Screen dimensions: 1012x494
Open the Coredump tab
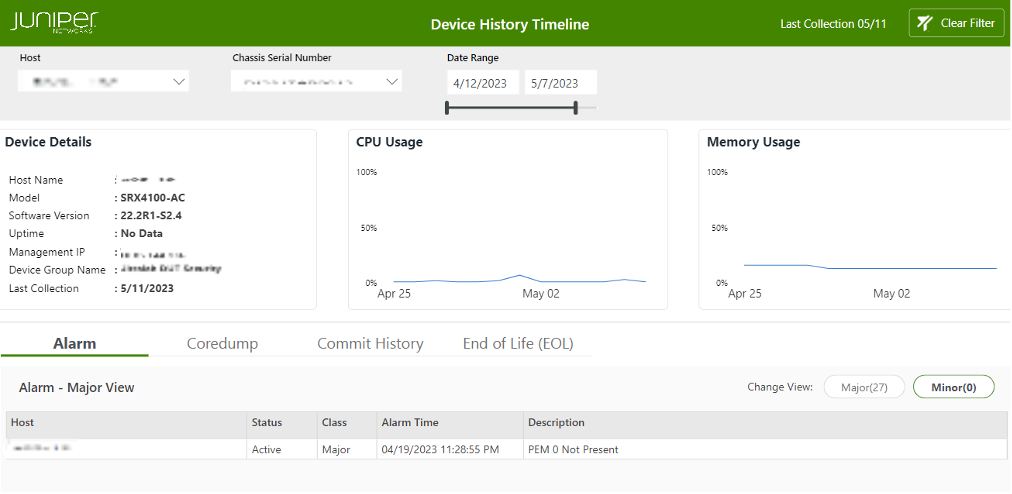[x=222, y=344]
